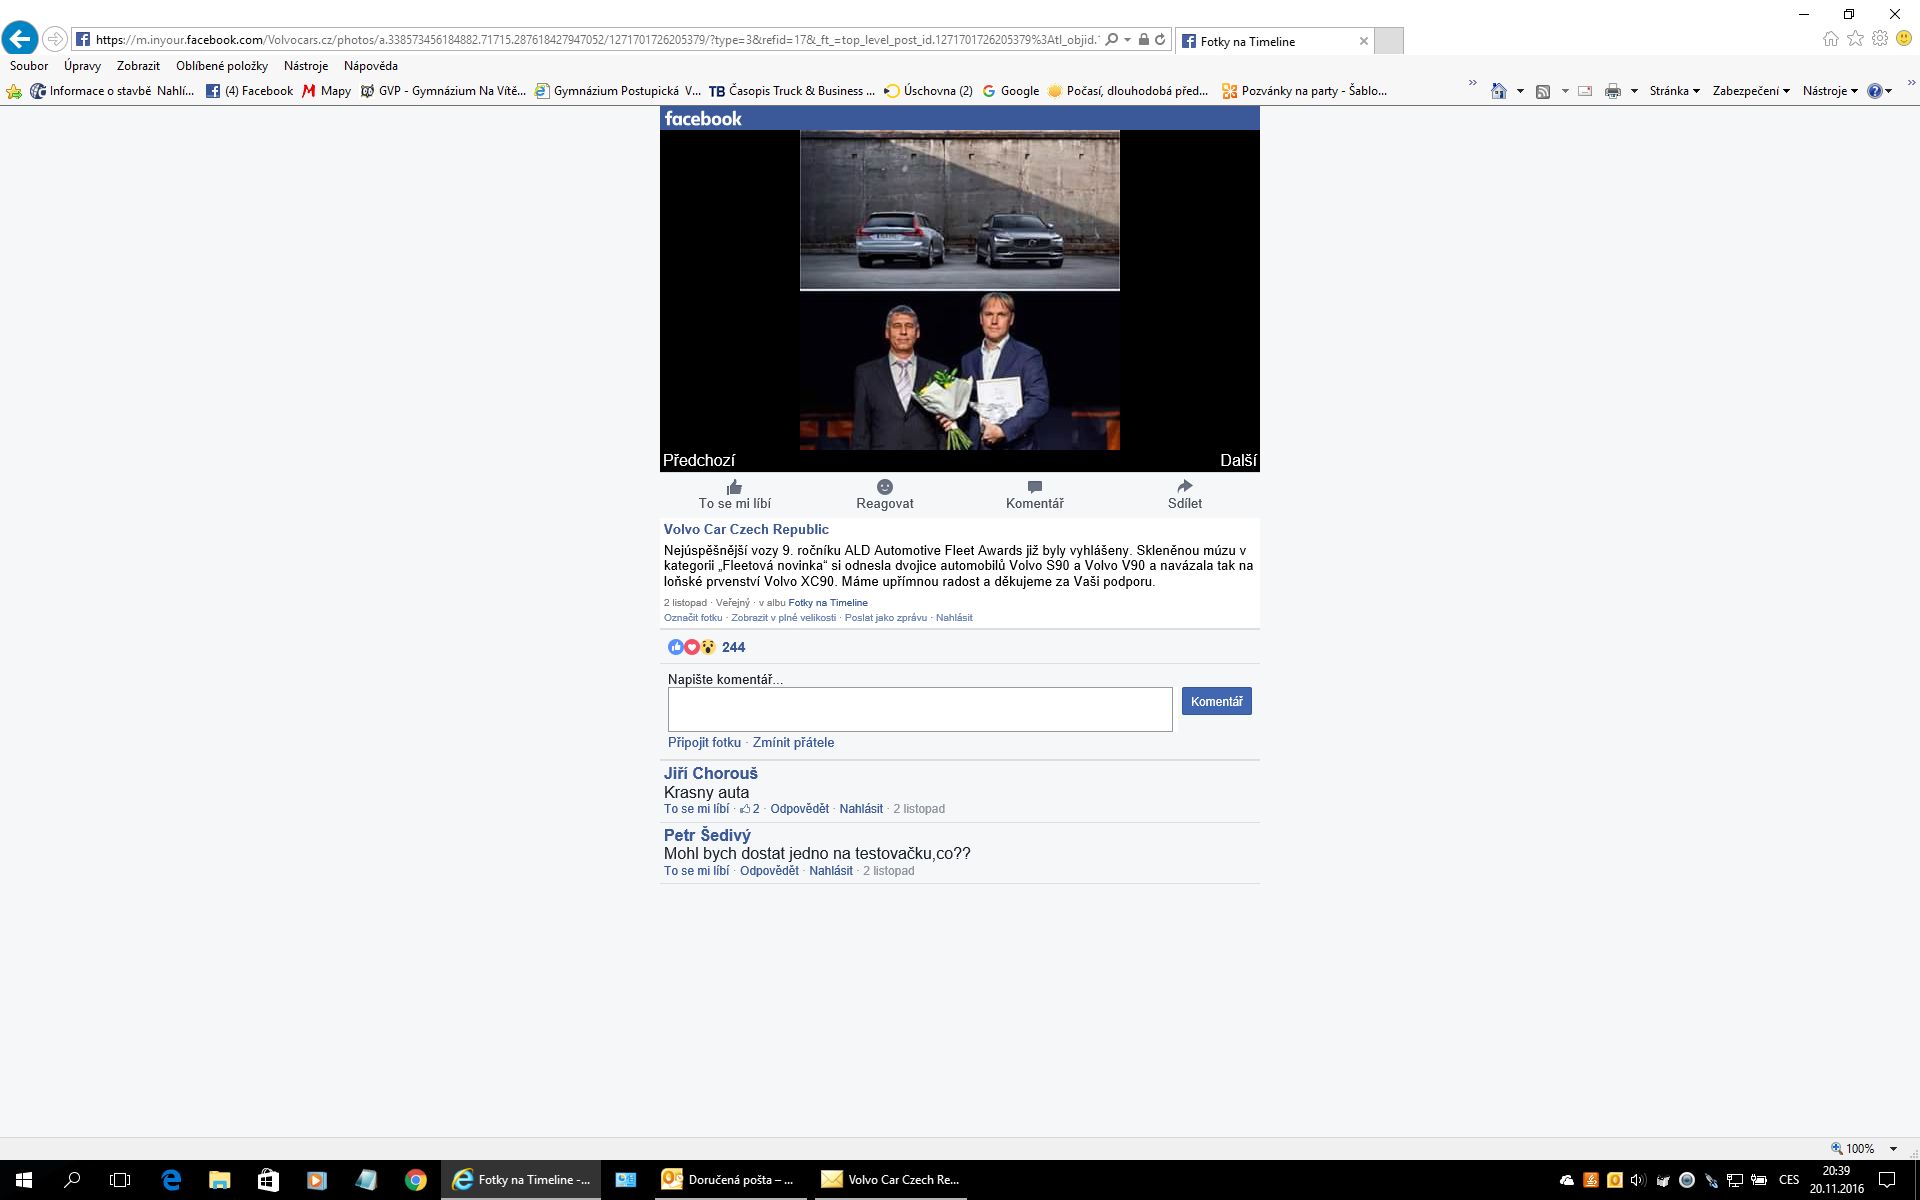
Task: Open Favorites star icon at top right
Action: [x=1855, y=39]
